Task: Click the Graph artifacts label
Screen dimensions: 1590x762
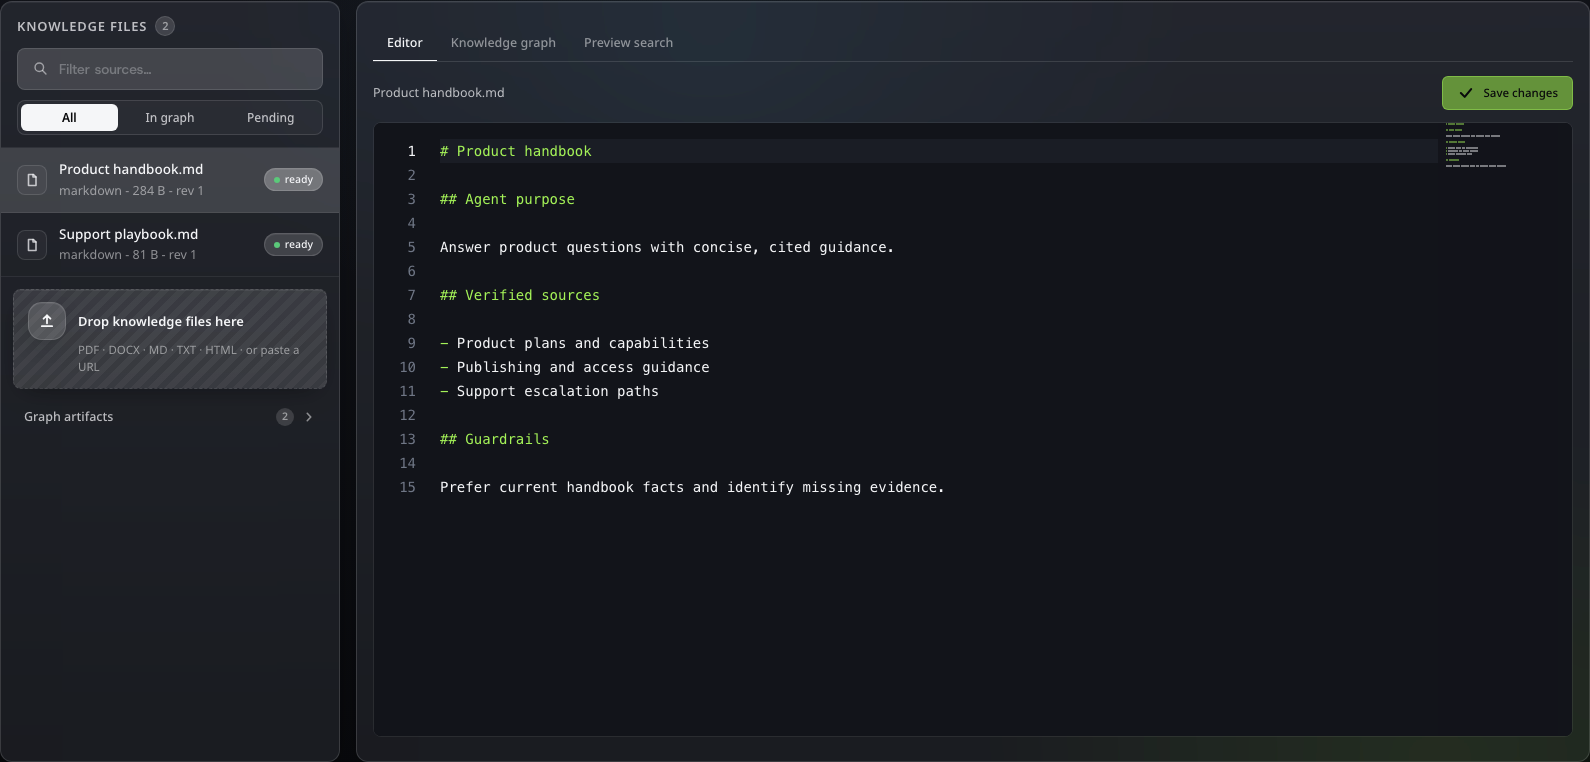Action: [69, 417]
